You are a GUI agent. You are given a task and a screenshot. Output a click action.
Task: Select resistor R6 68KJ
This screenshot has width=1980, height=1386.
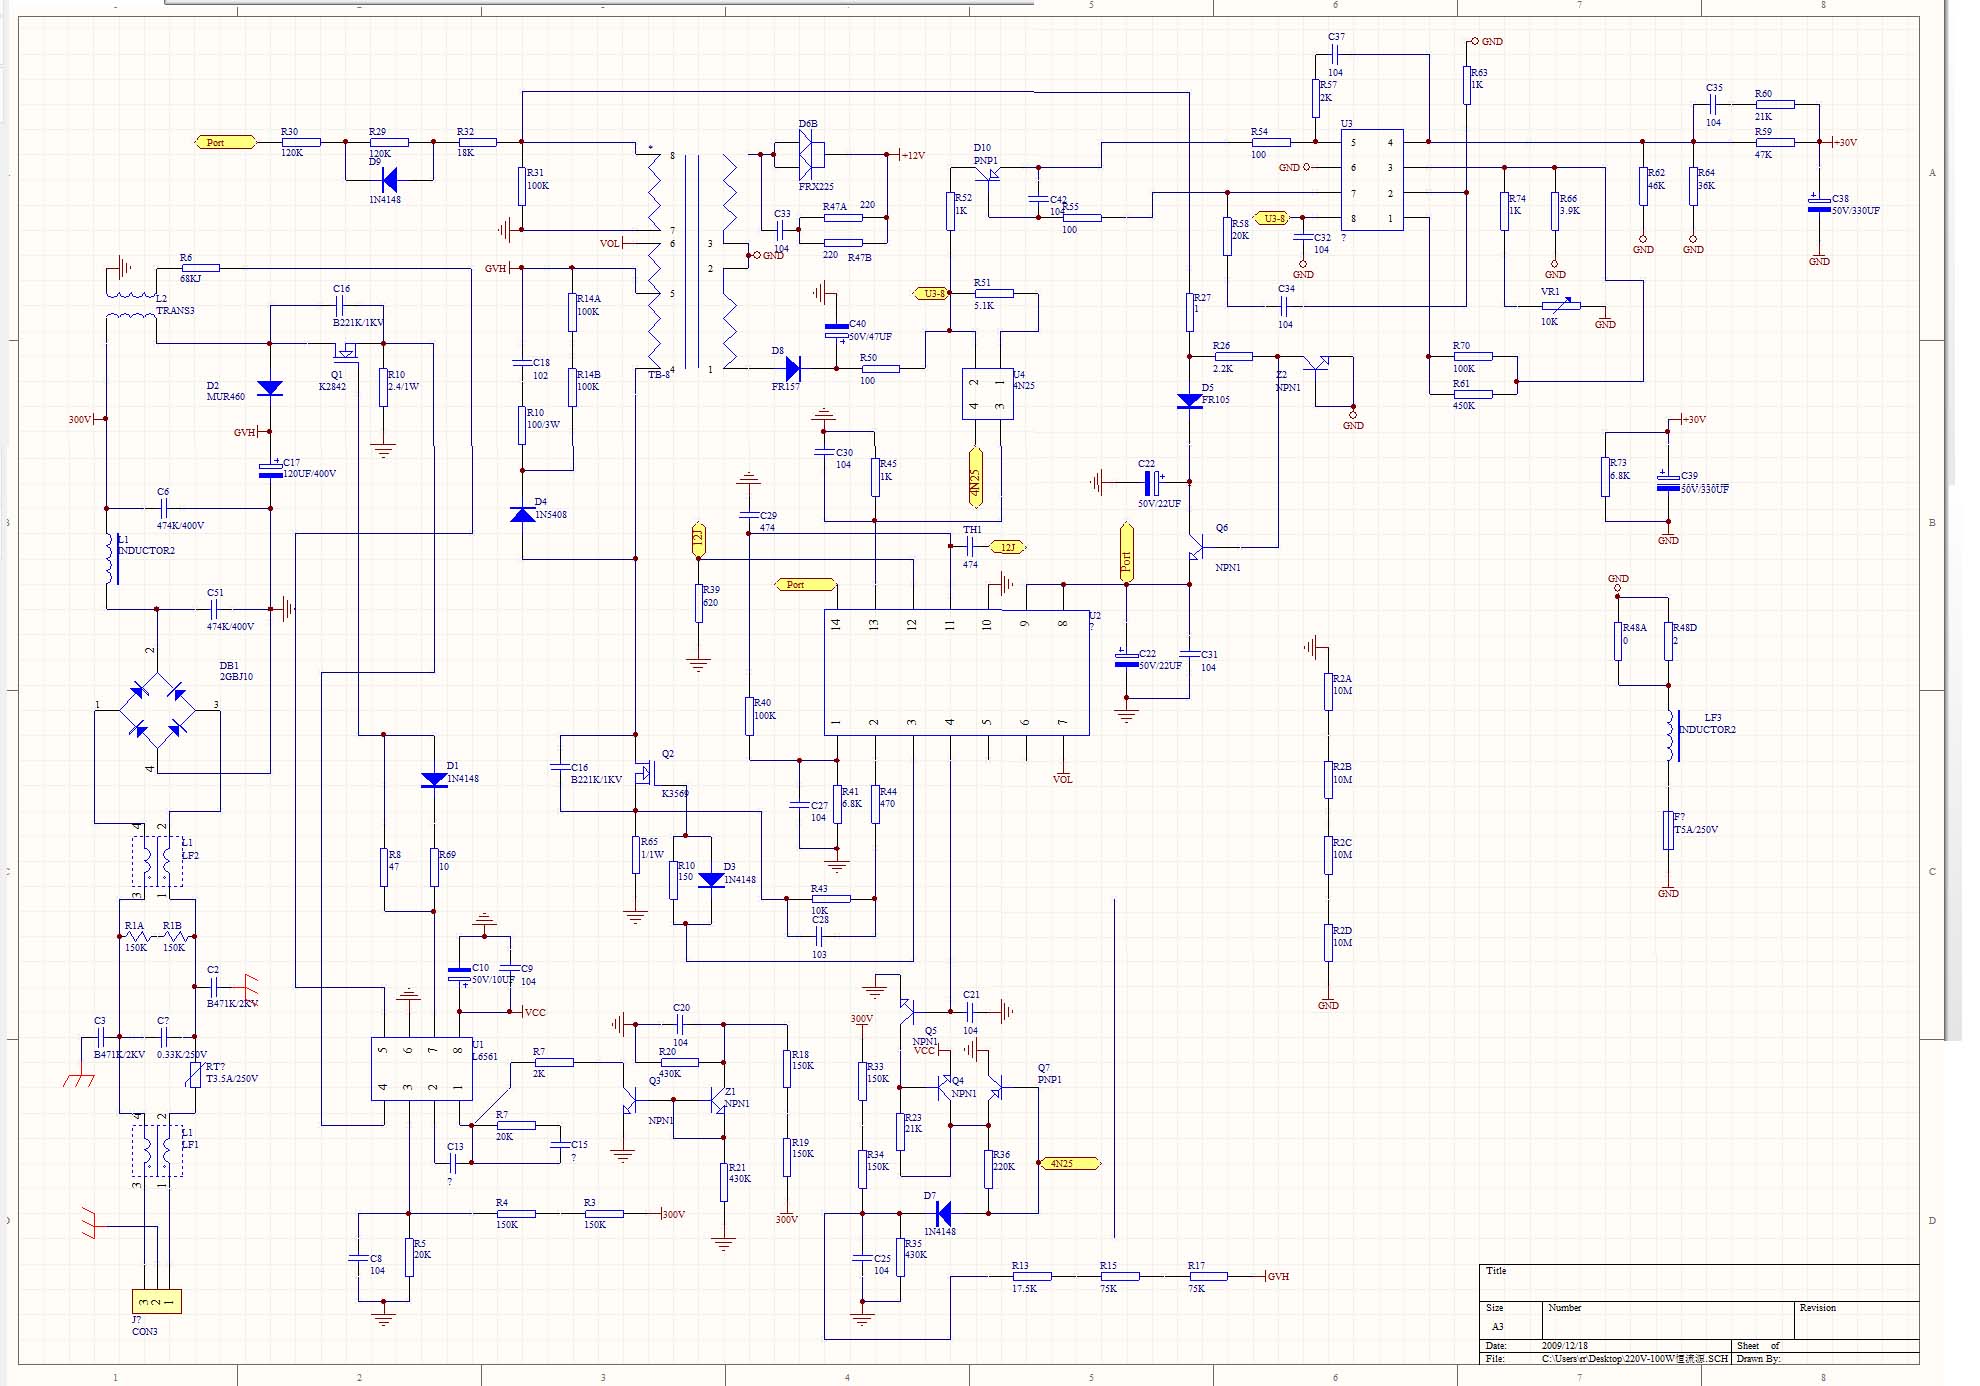(x=200, y=268)
